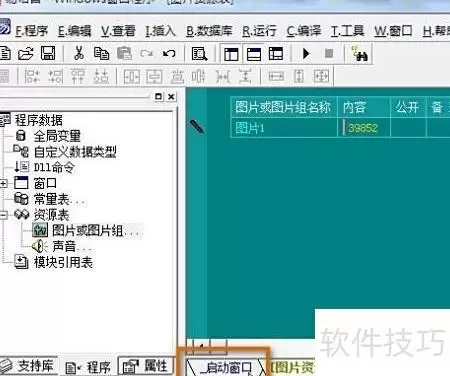Click the Cut scissors icon
Viewport: 450px width, 376px height.
(79, 53)
